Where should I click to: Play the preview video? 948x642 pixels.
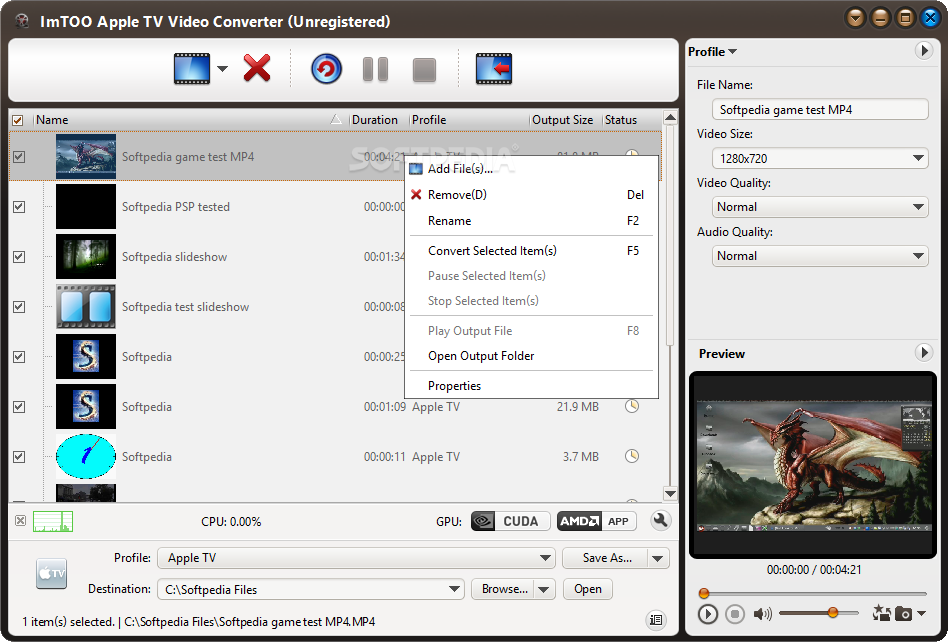[x=707, y=614]
